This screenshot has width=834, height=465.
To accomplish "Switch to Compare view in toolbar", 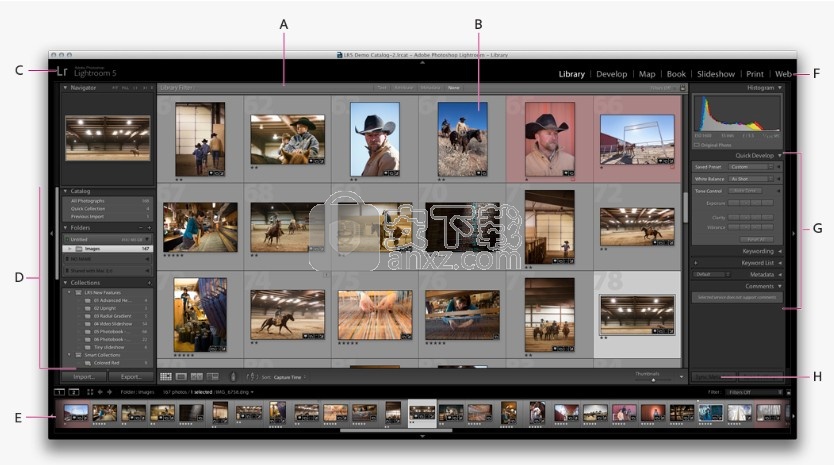I will [x=197, y=377].
